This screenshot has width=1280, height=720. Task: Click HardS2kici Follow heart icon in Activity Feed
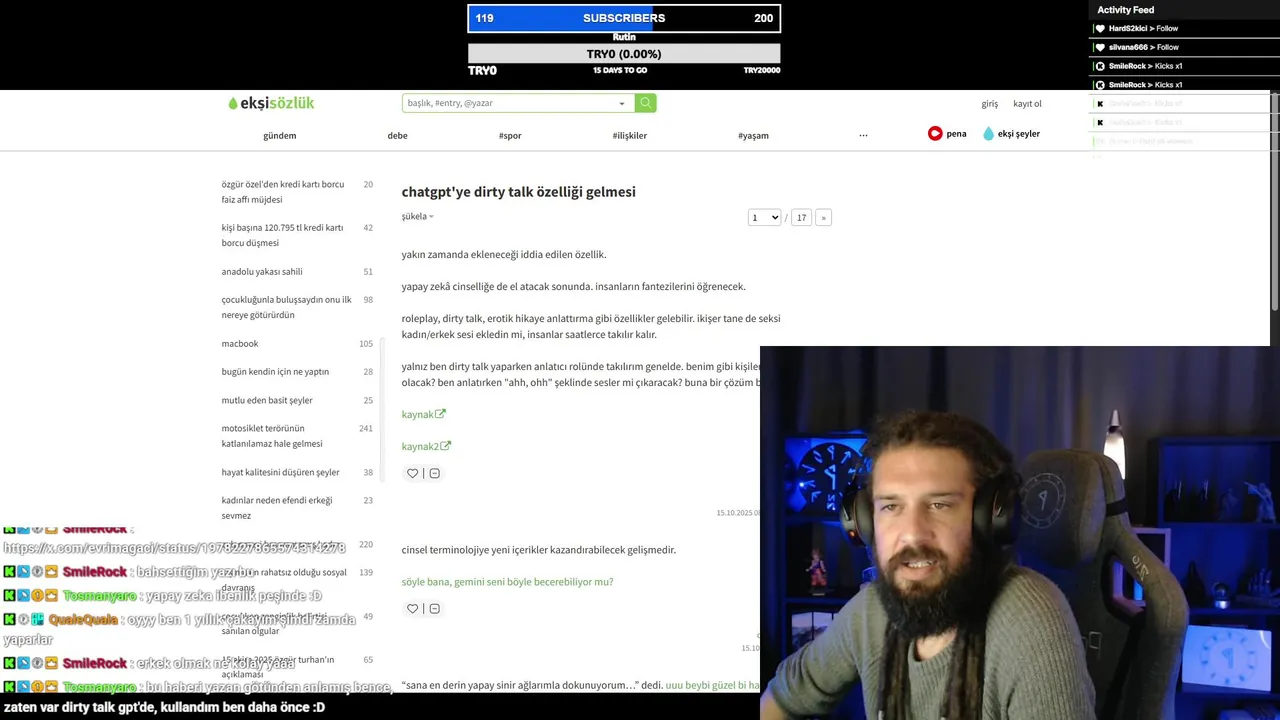pos(1100,29)
